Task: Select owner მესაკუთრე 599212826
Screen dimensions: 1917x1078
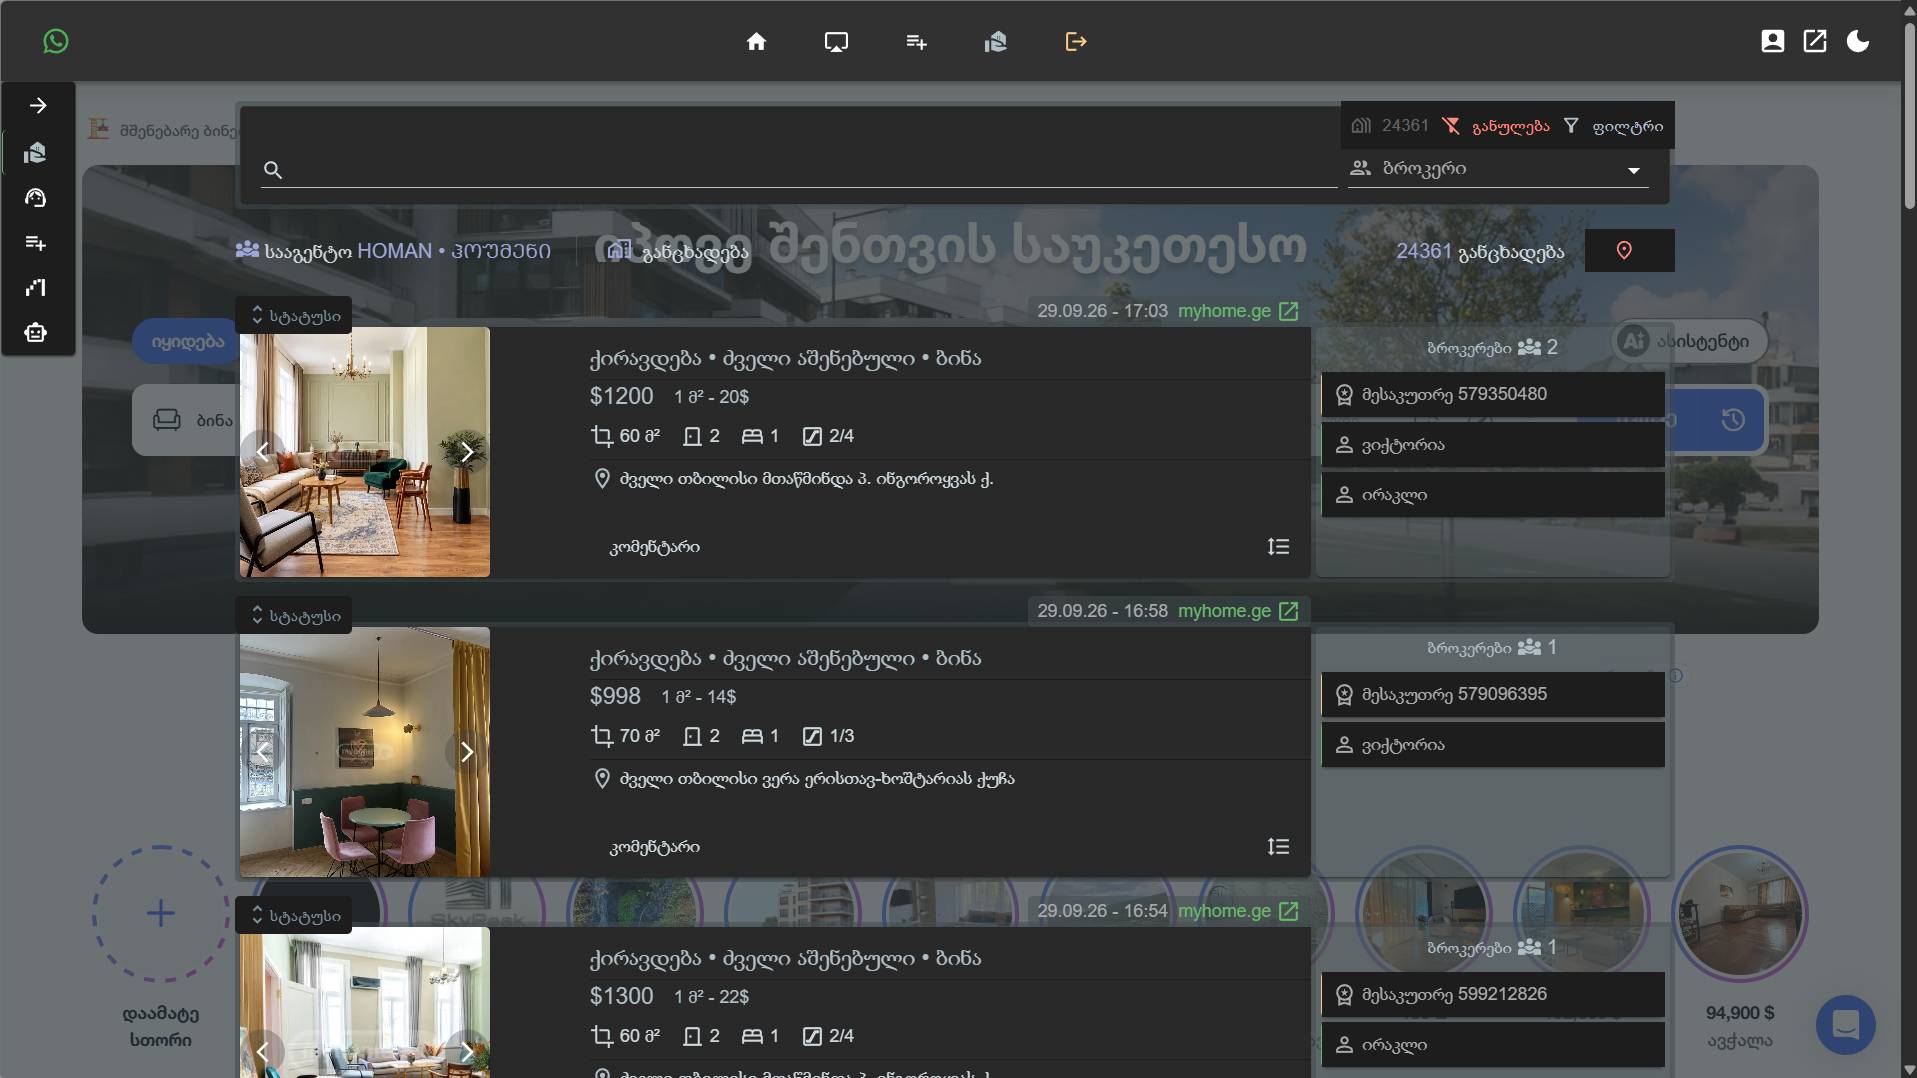Action: [1493, 995]
